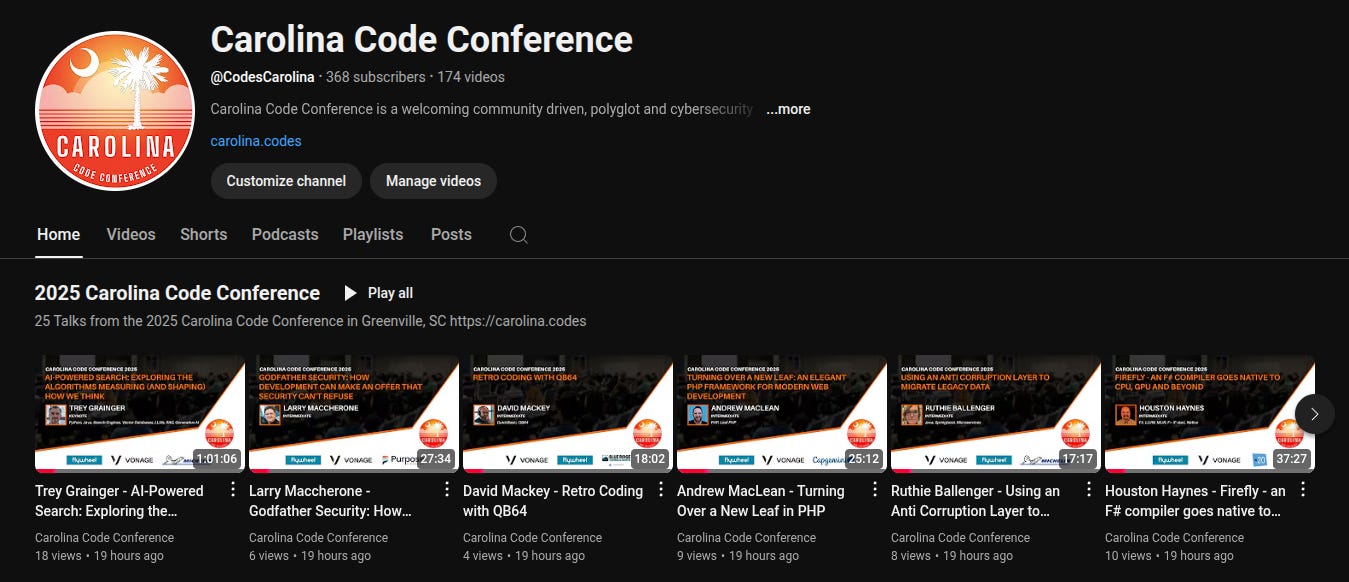This screenshot has height=582, width=1349.
Task: Click the 'Carolina Code Conference' channel heading
Action: point(421,40)
